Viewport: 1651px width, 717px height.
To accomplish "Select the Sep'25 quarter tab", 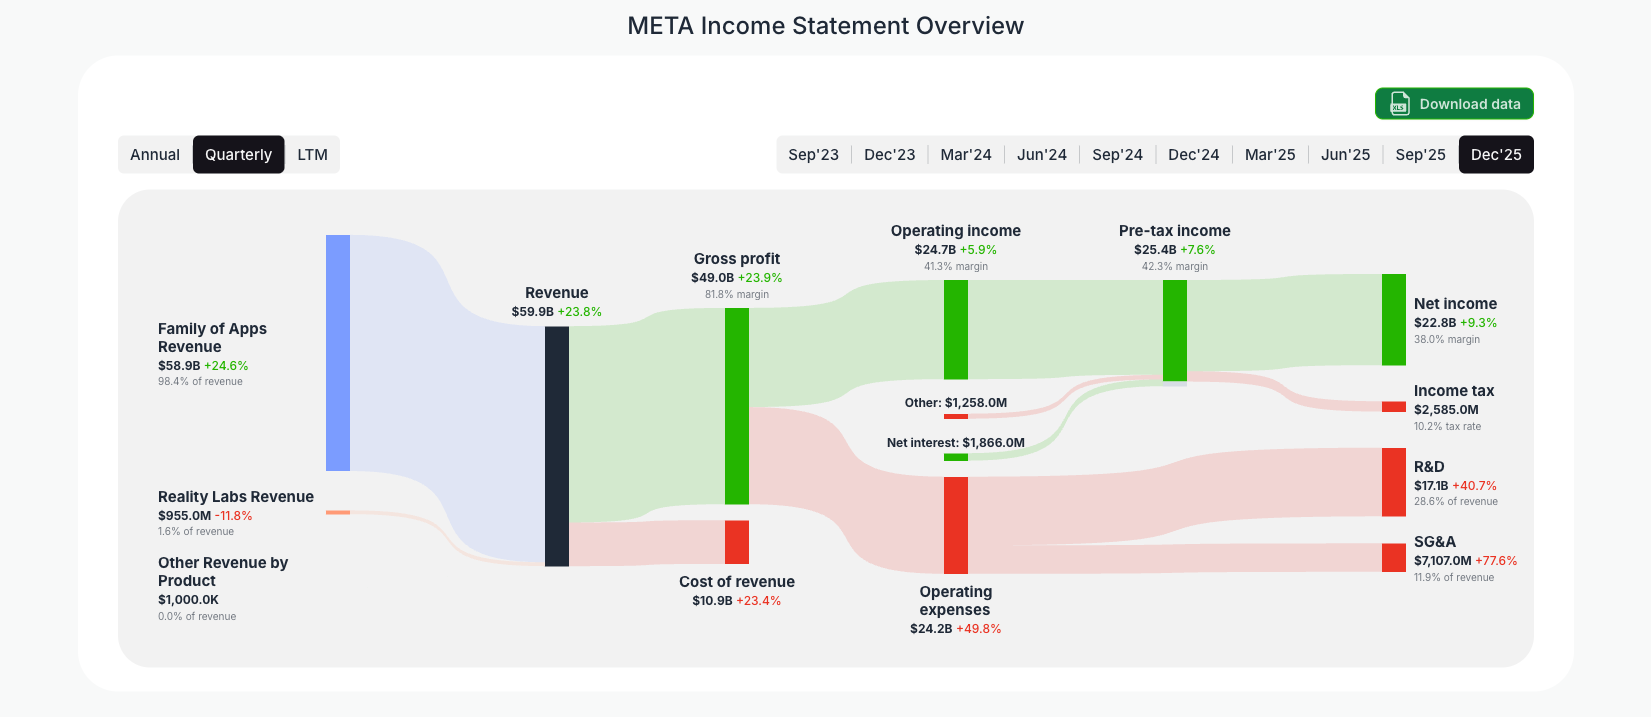I will (1420, 154).
